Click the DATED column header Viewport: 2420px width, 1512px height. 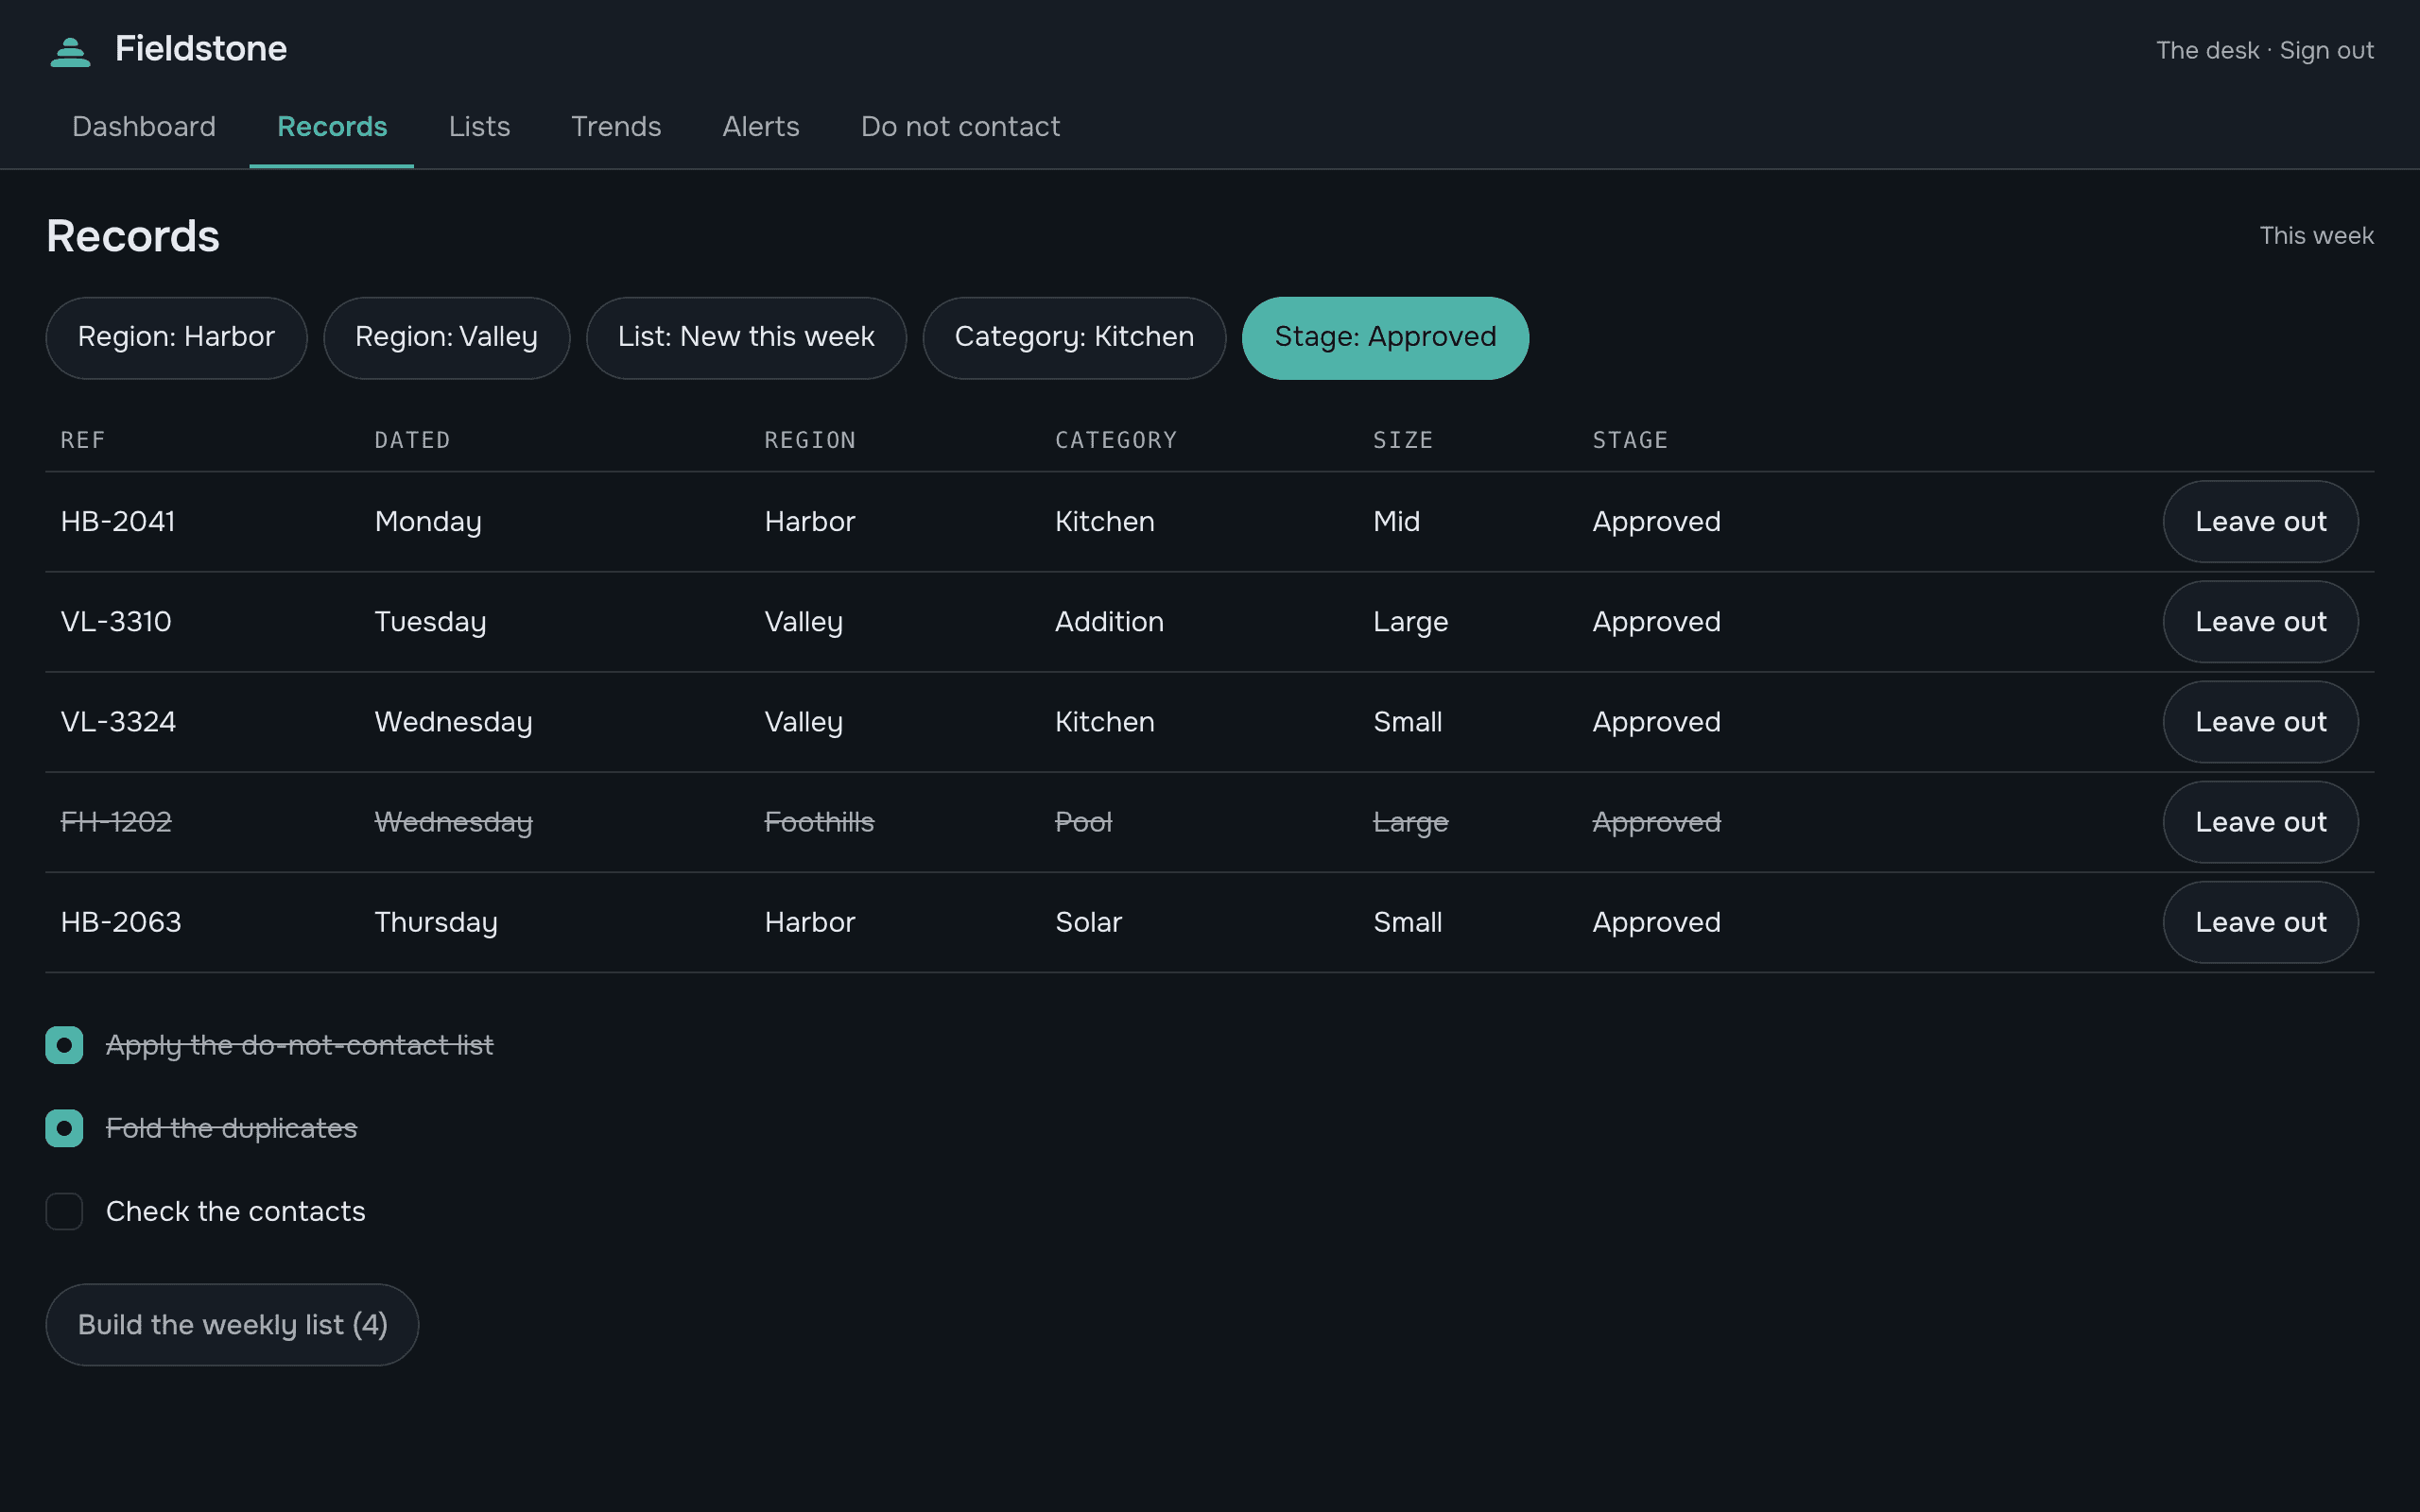click(412, 440)
